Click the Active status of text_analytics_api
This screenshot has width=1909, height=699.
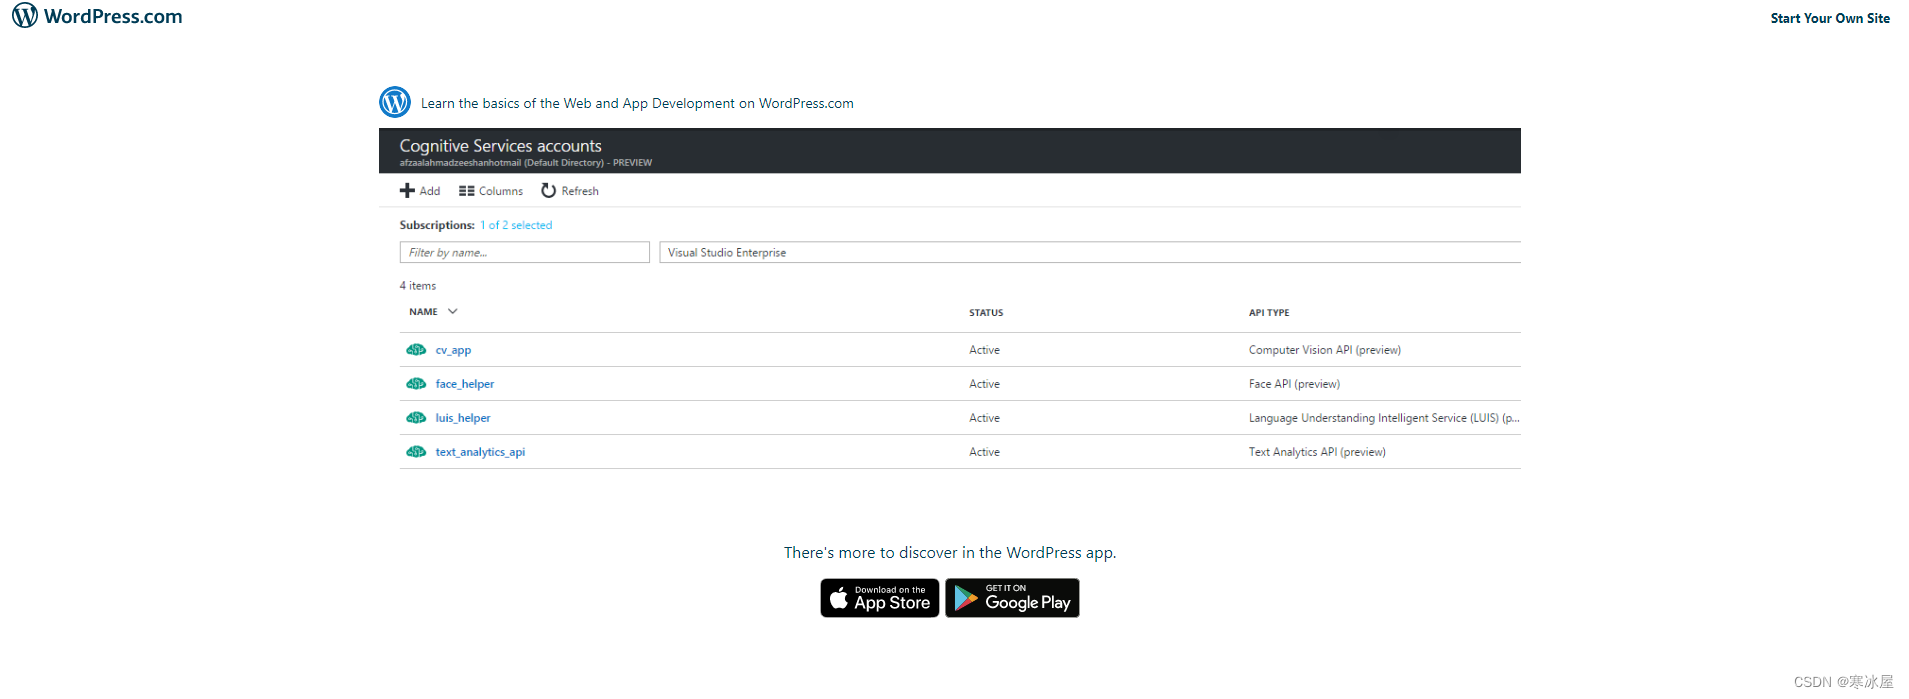(984, 452)
